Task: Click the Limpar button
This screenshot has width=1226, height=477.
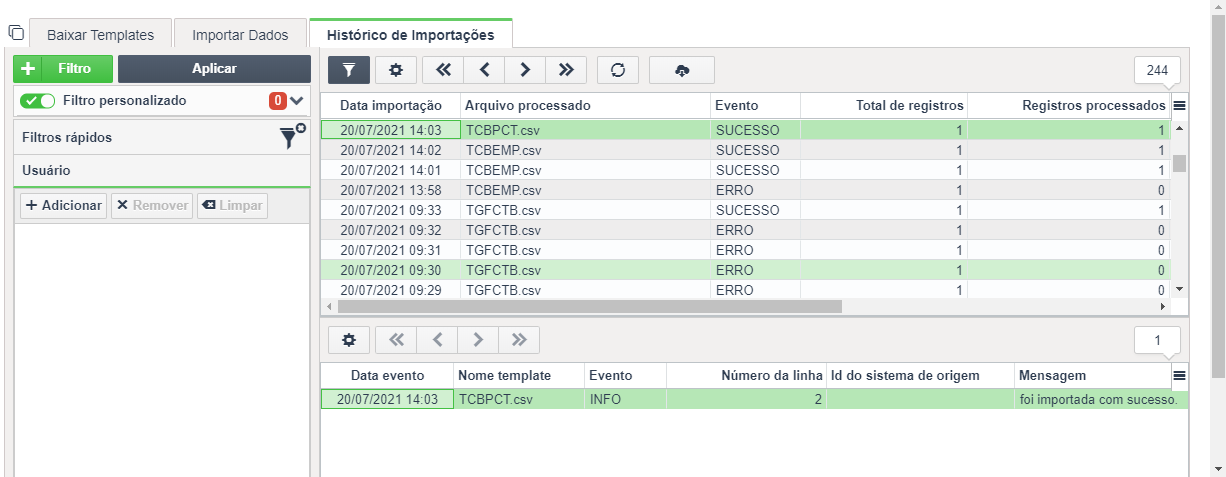Action: (232, 205)
